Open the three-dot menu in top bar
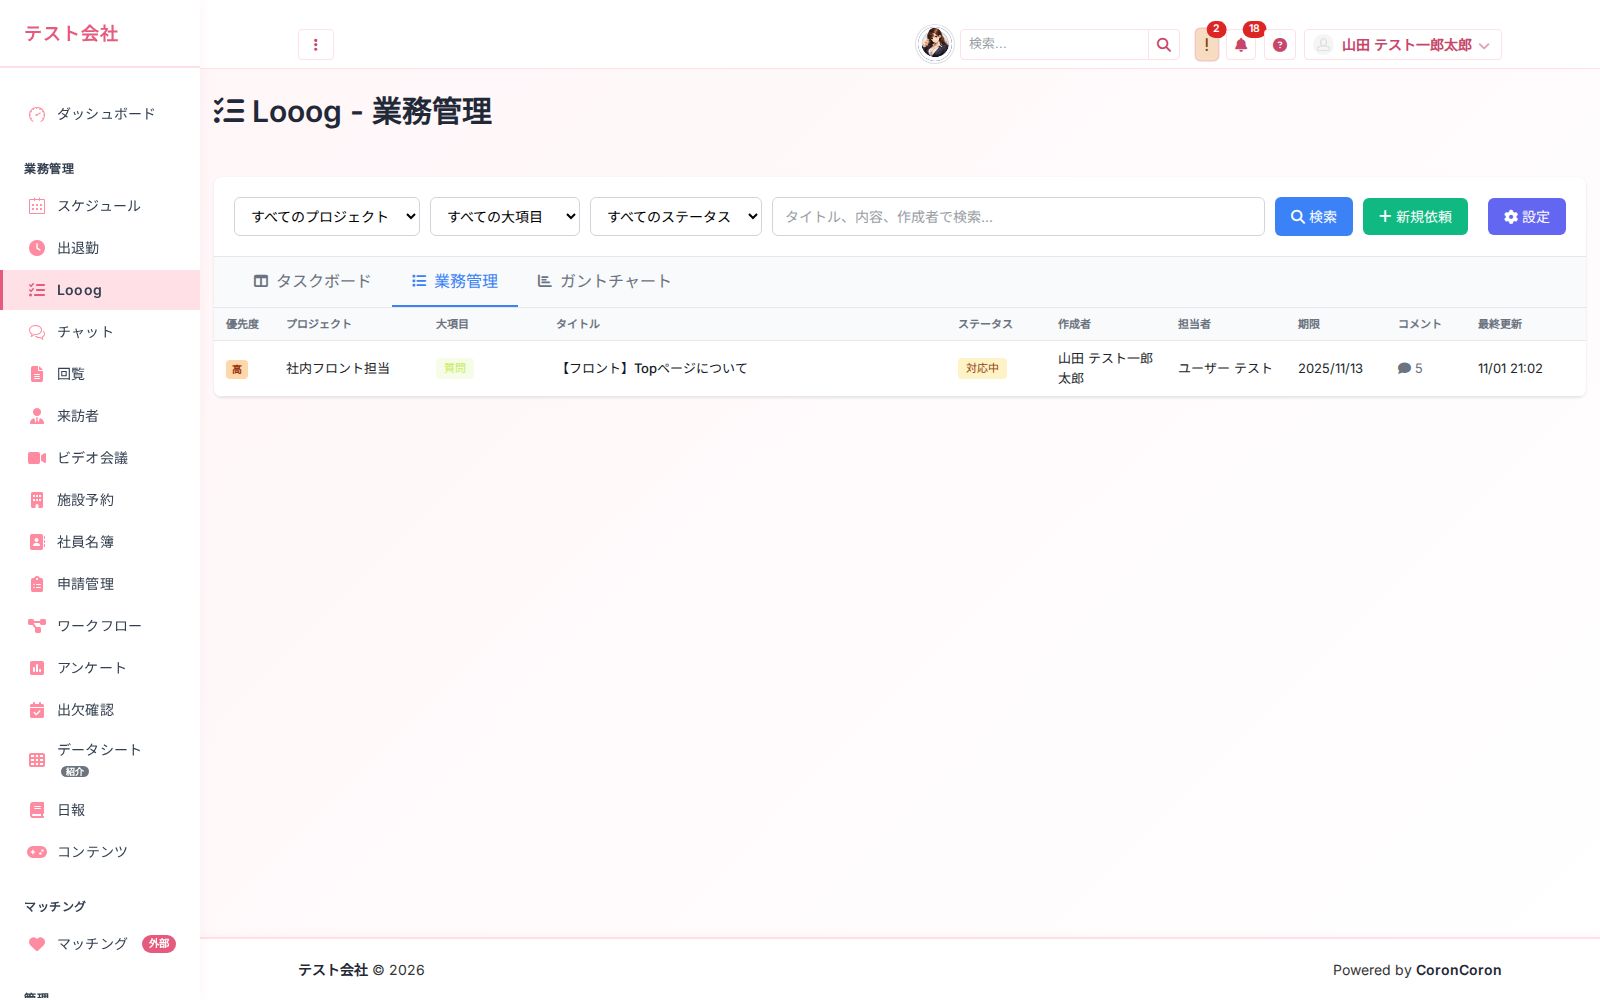The height and width of the screenshot is (1000, 1600). pos(315,44)
